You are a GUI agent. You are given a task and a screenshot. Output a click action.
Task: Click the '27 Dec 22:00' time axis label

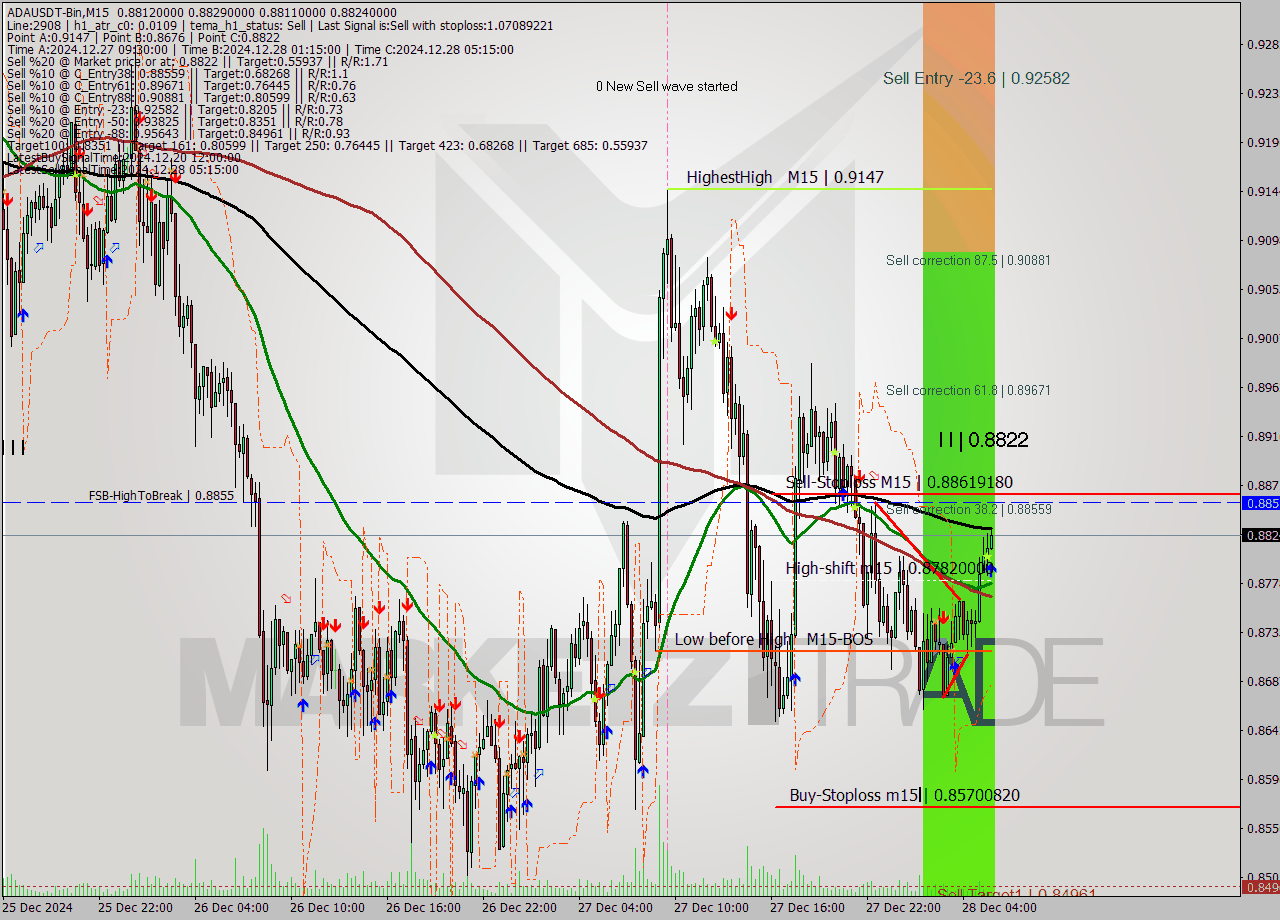pyautogui.click(x=903, y=907)
